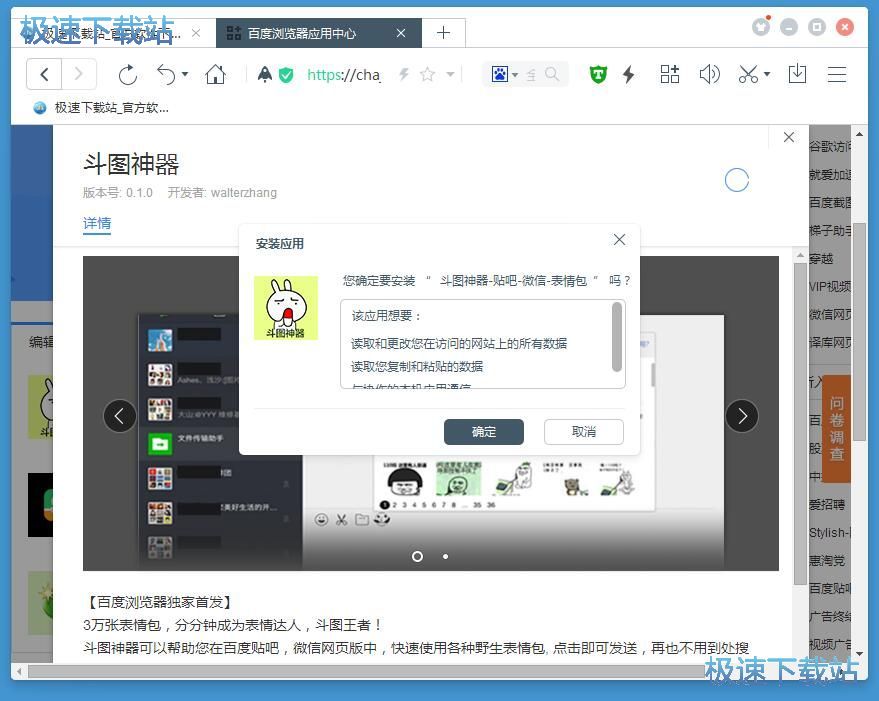This screenshot has width=879, height=701.
Task: Close the 安装应用 dialog
Action: [x=619, y=240]
